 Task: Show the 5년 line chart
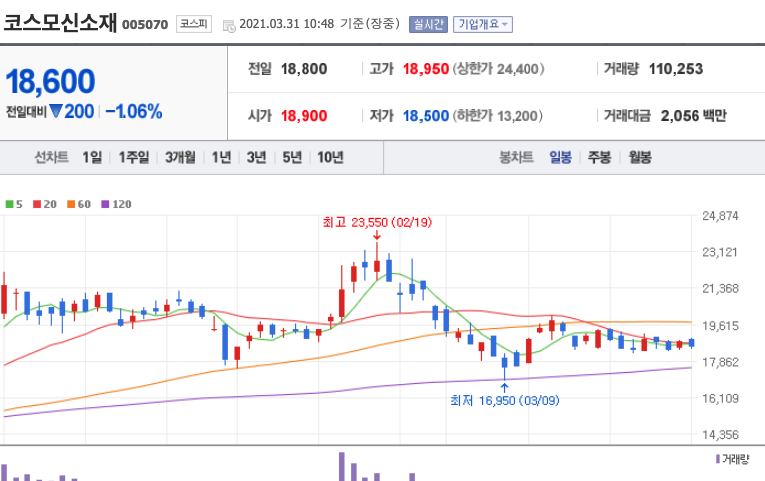[x=292, y=157]
